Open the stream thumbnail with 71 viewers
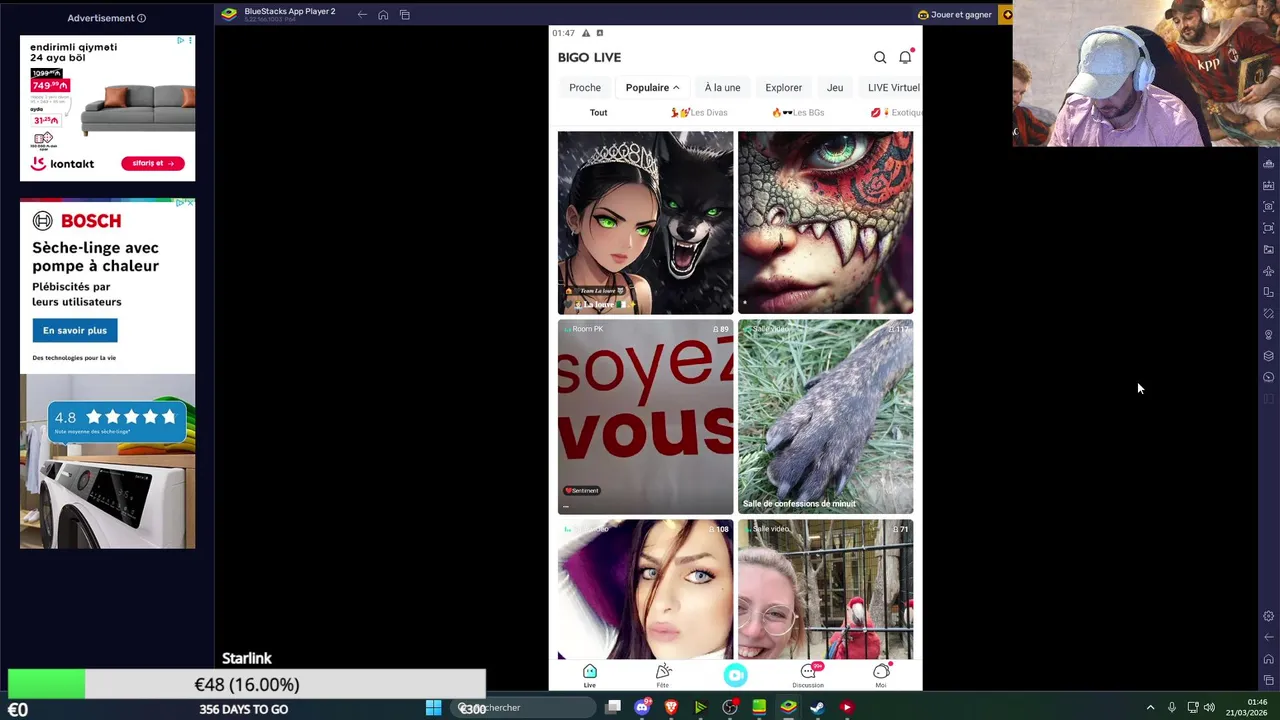The image size is (1280, 720). tap(825, 589)
